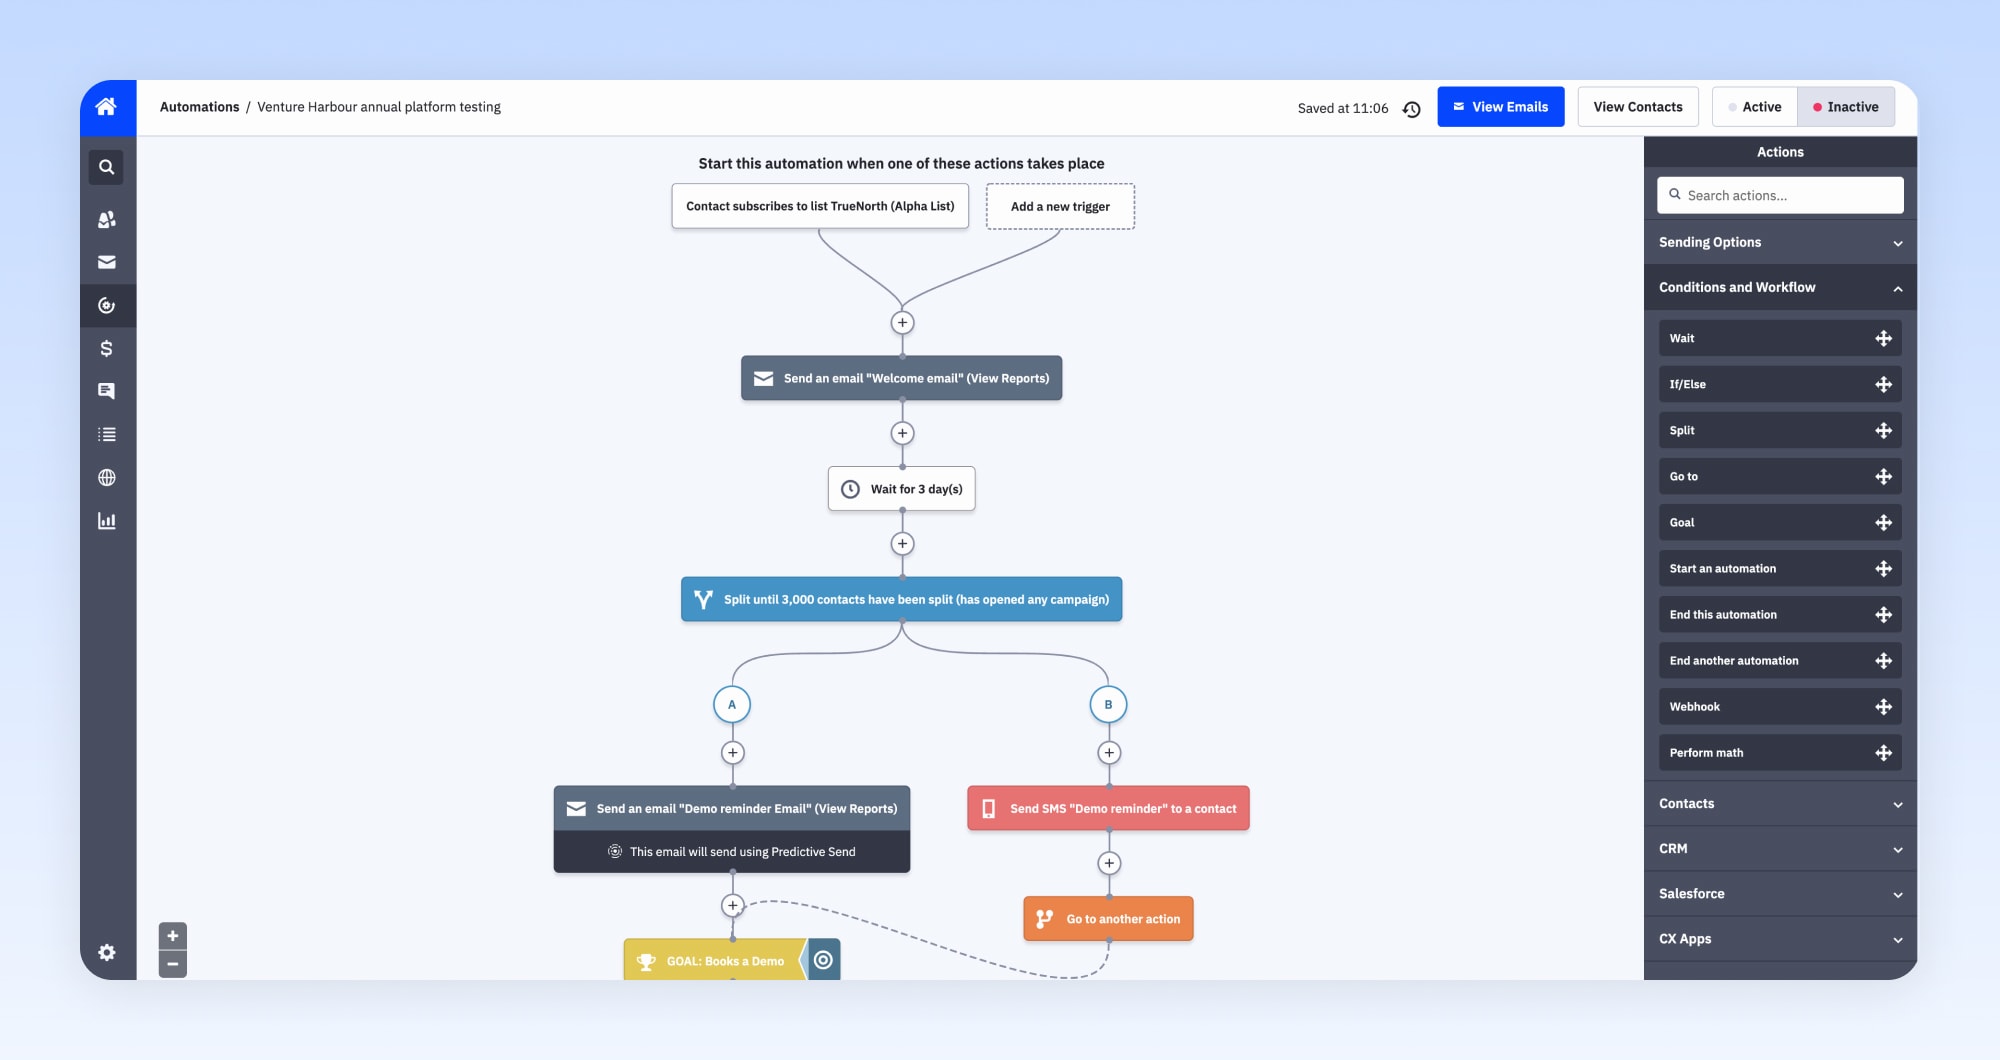The image size is (2000, 1060).
Task: Select the Search icon in the left sidebar
Action: click(x=107, y=167)
